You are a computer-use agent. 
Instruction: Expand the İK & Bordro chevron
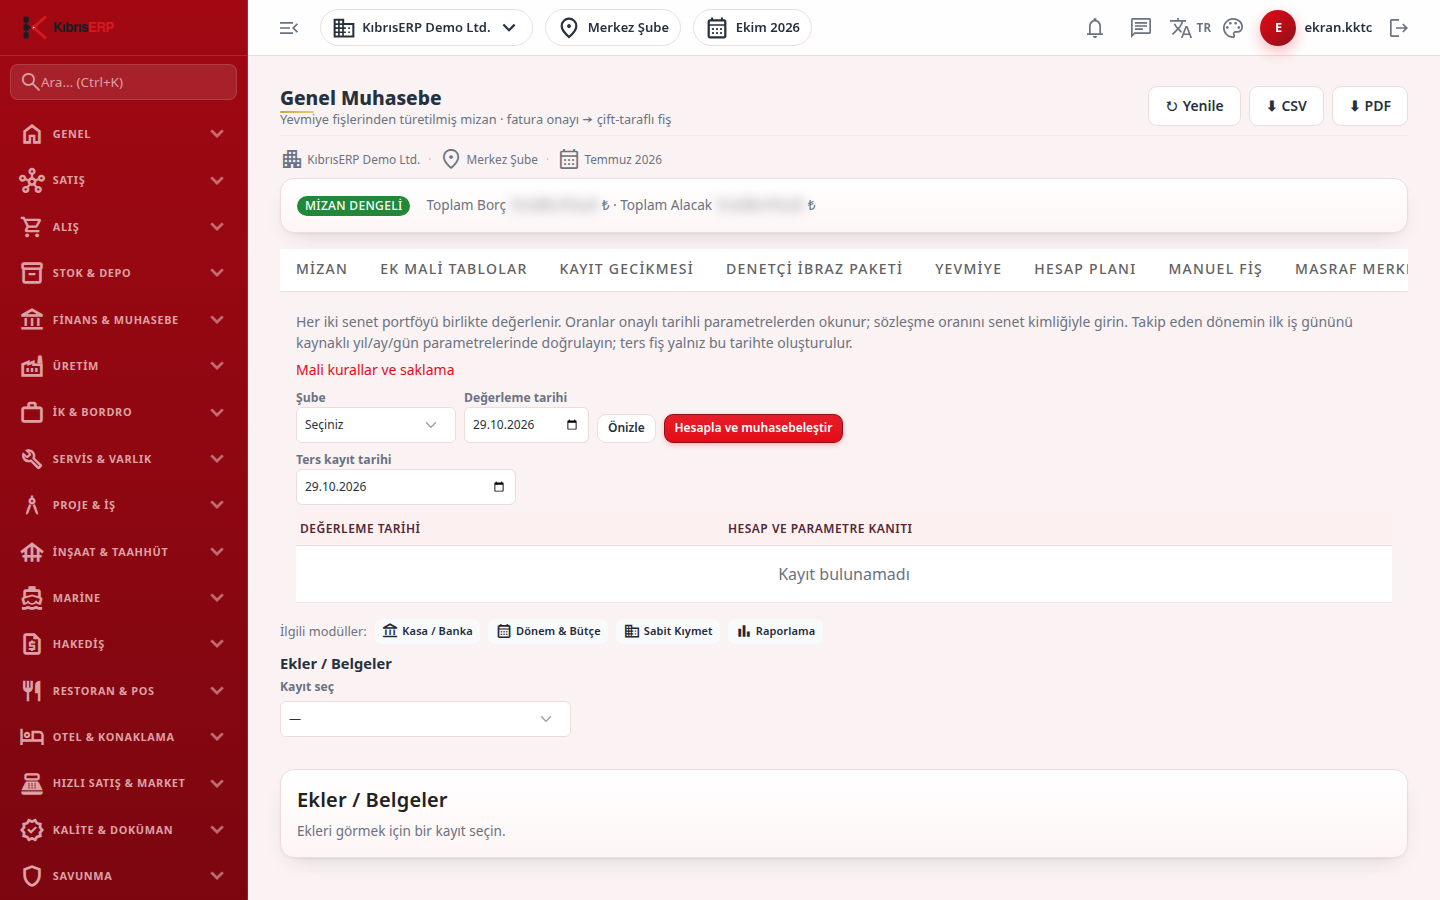[217, 412]
